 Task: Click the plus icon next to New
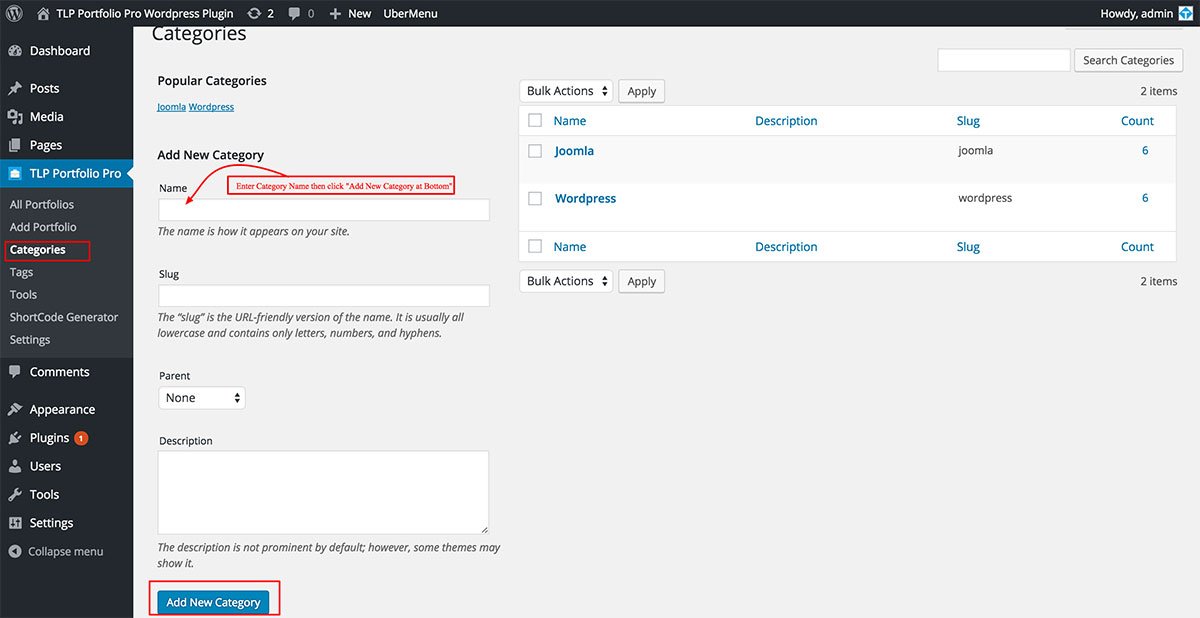coord(335,13)
